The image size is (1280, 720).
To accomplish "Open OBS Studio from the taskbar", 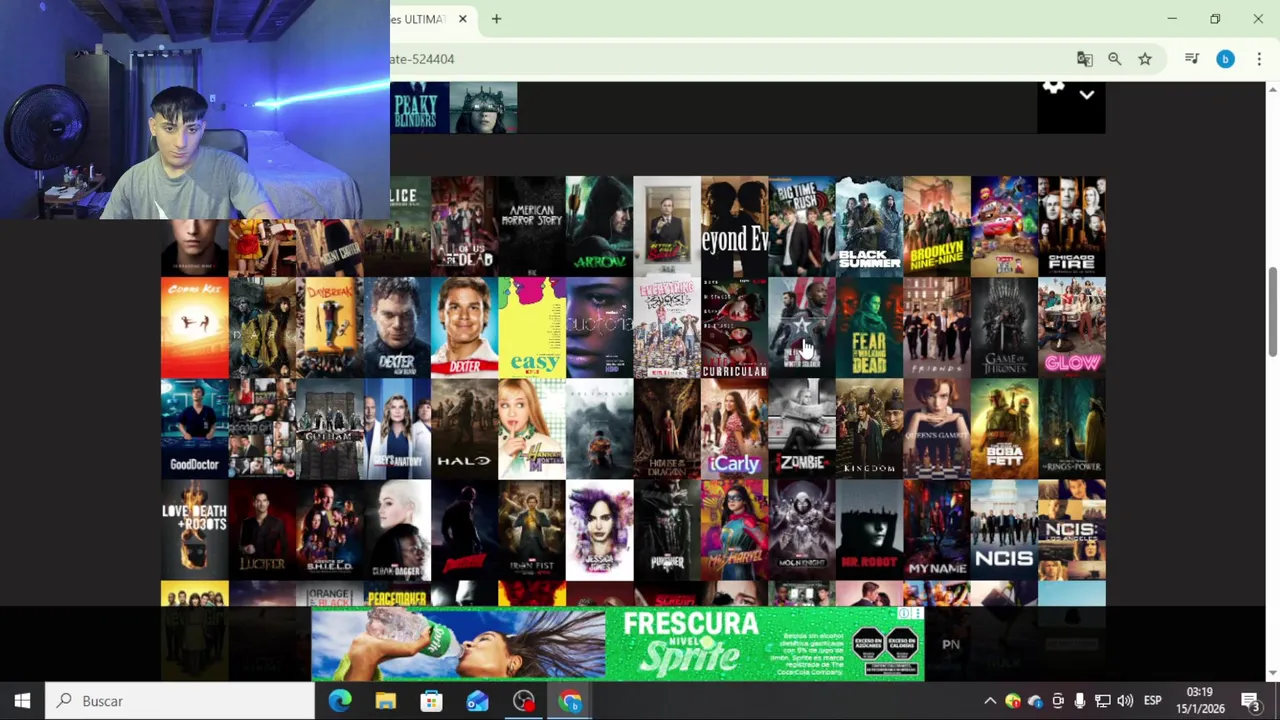I will point(523,701).
